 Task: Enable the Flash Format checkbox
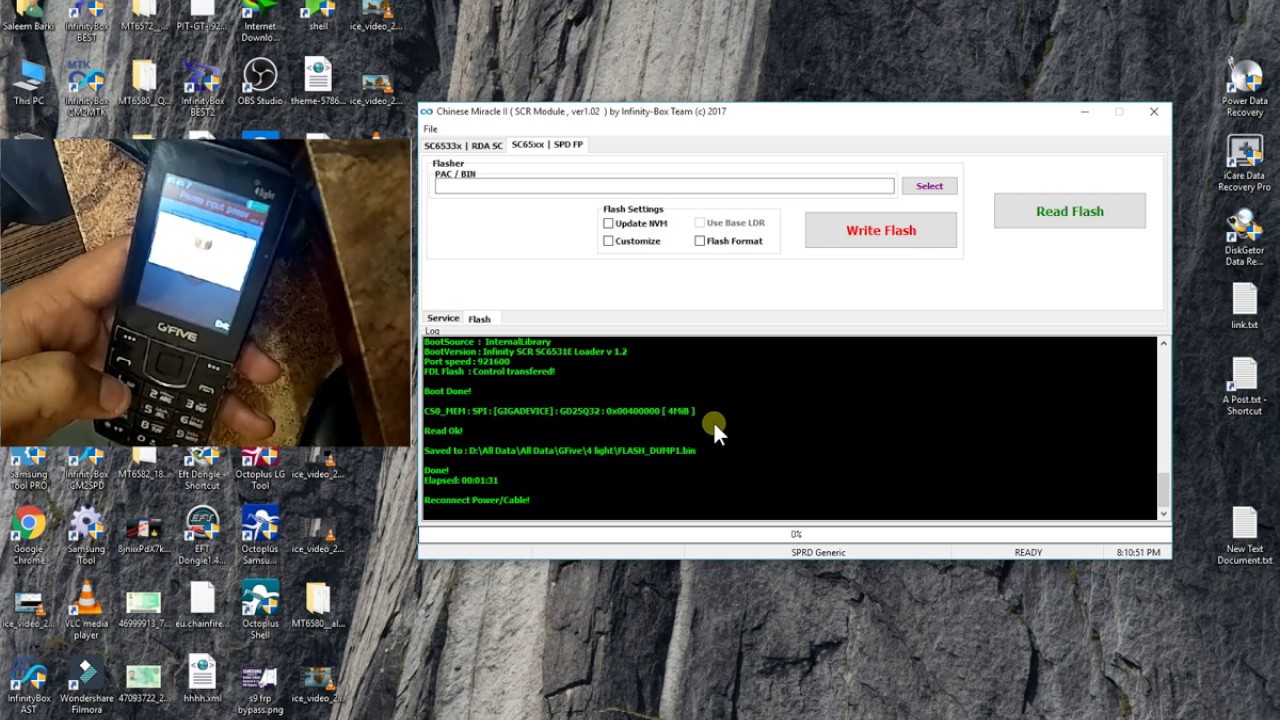click(699, 241)
